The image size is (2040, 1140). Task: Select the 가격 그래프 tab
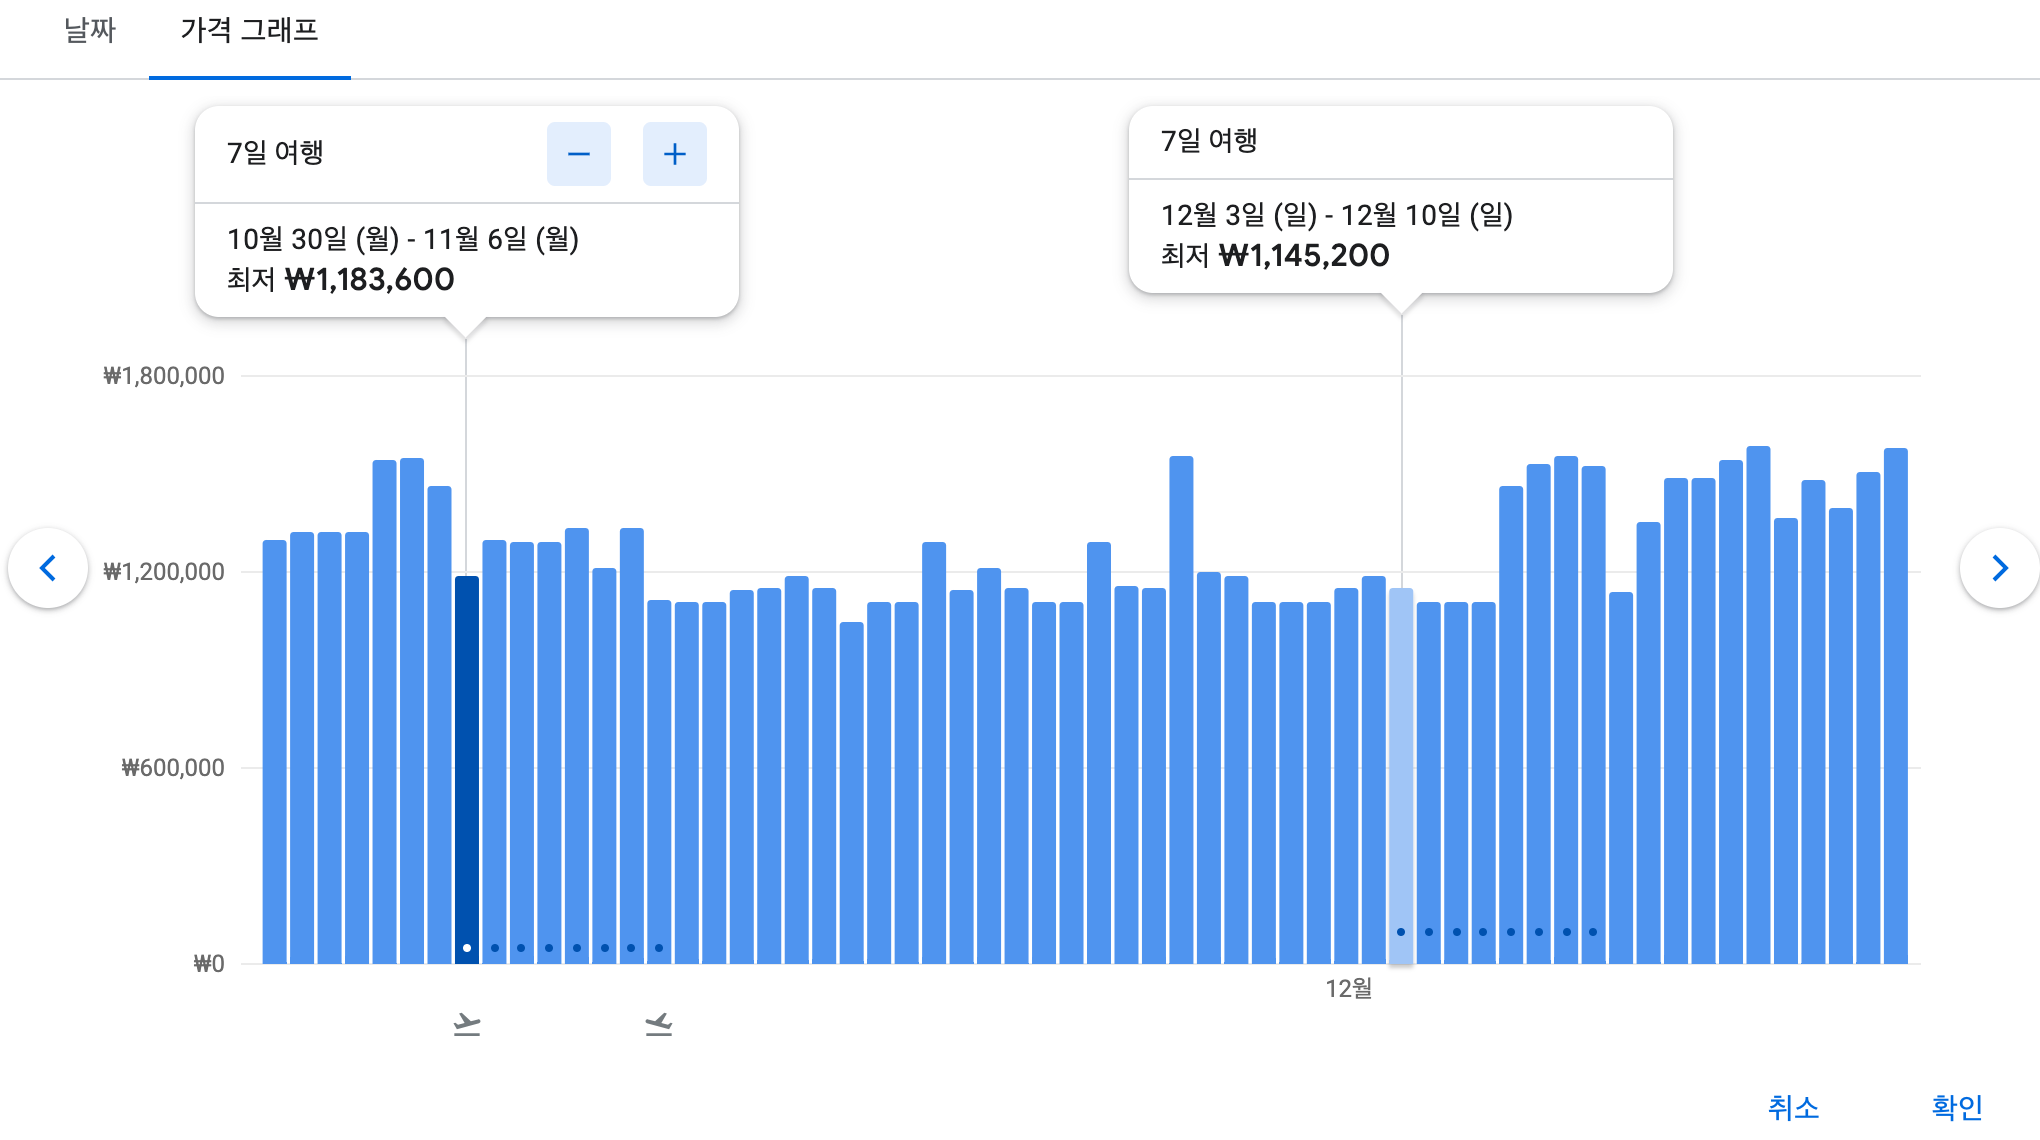pos(249,31)
